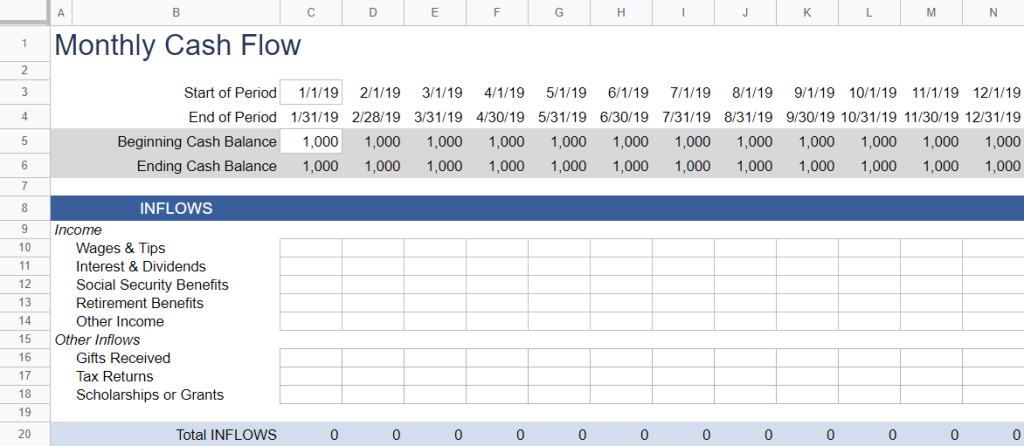Screen dimensions: 1024x446
Task: Click the Monthly Cash Flow title cell
Action: coord(178,45)
